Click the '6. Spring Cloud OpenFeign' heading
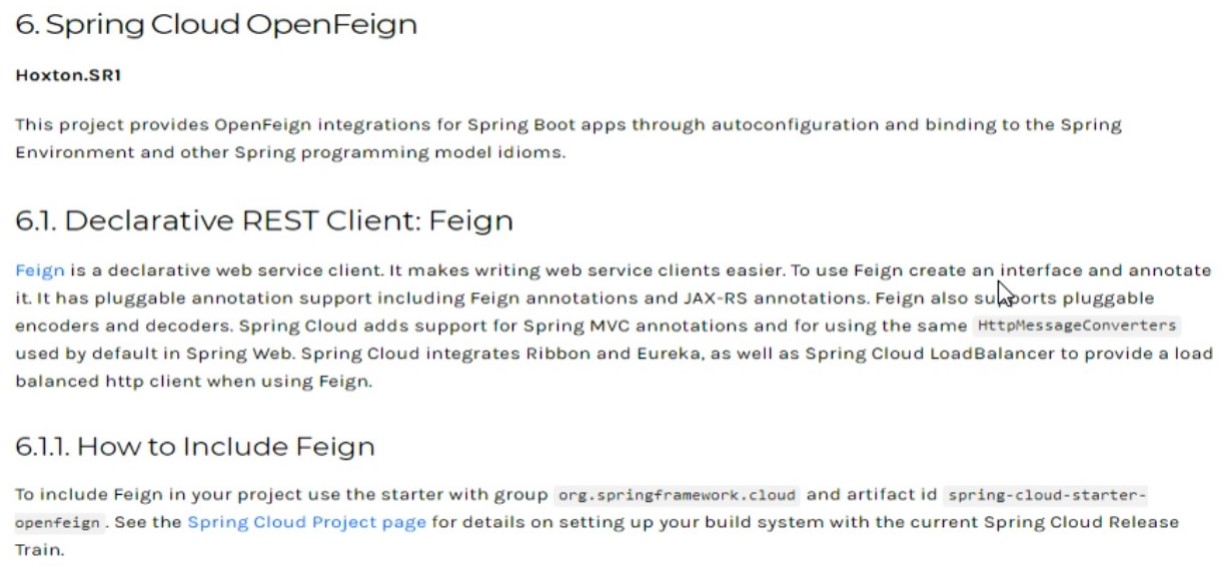 point(216,24)
